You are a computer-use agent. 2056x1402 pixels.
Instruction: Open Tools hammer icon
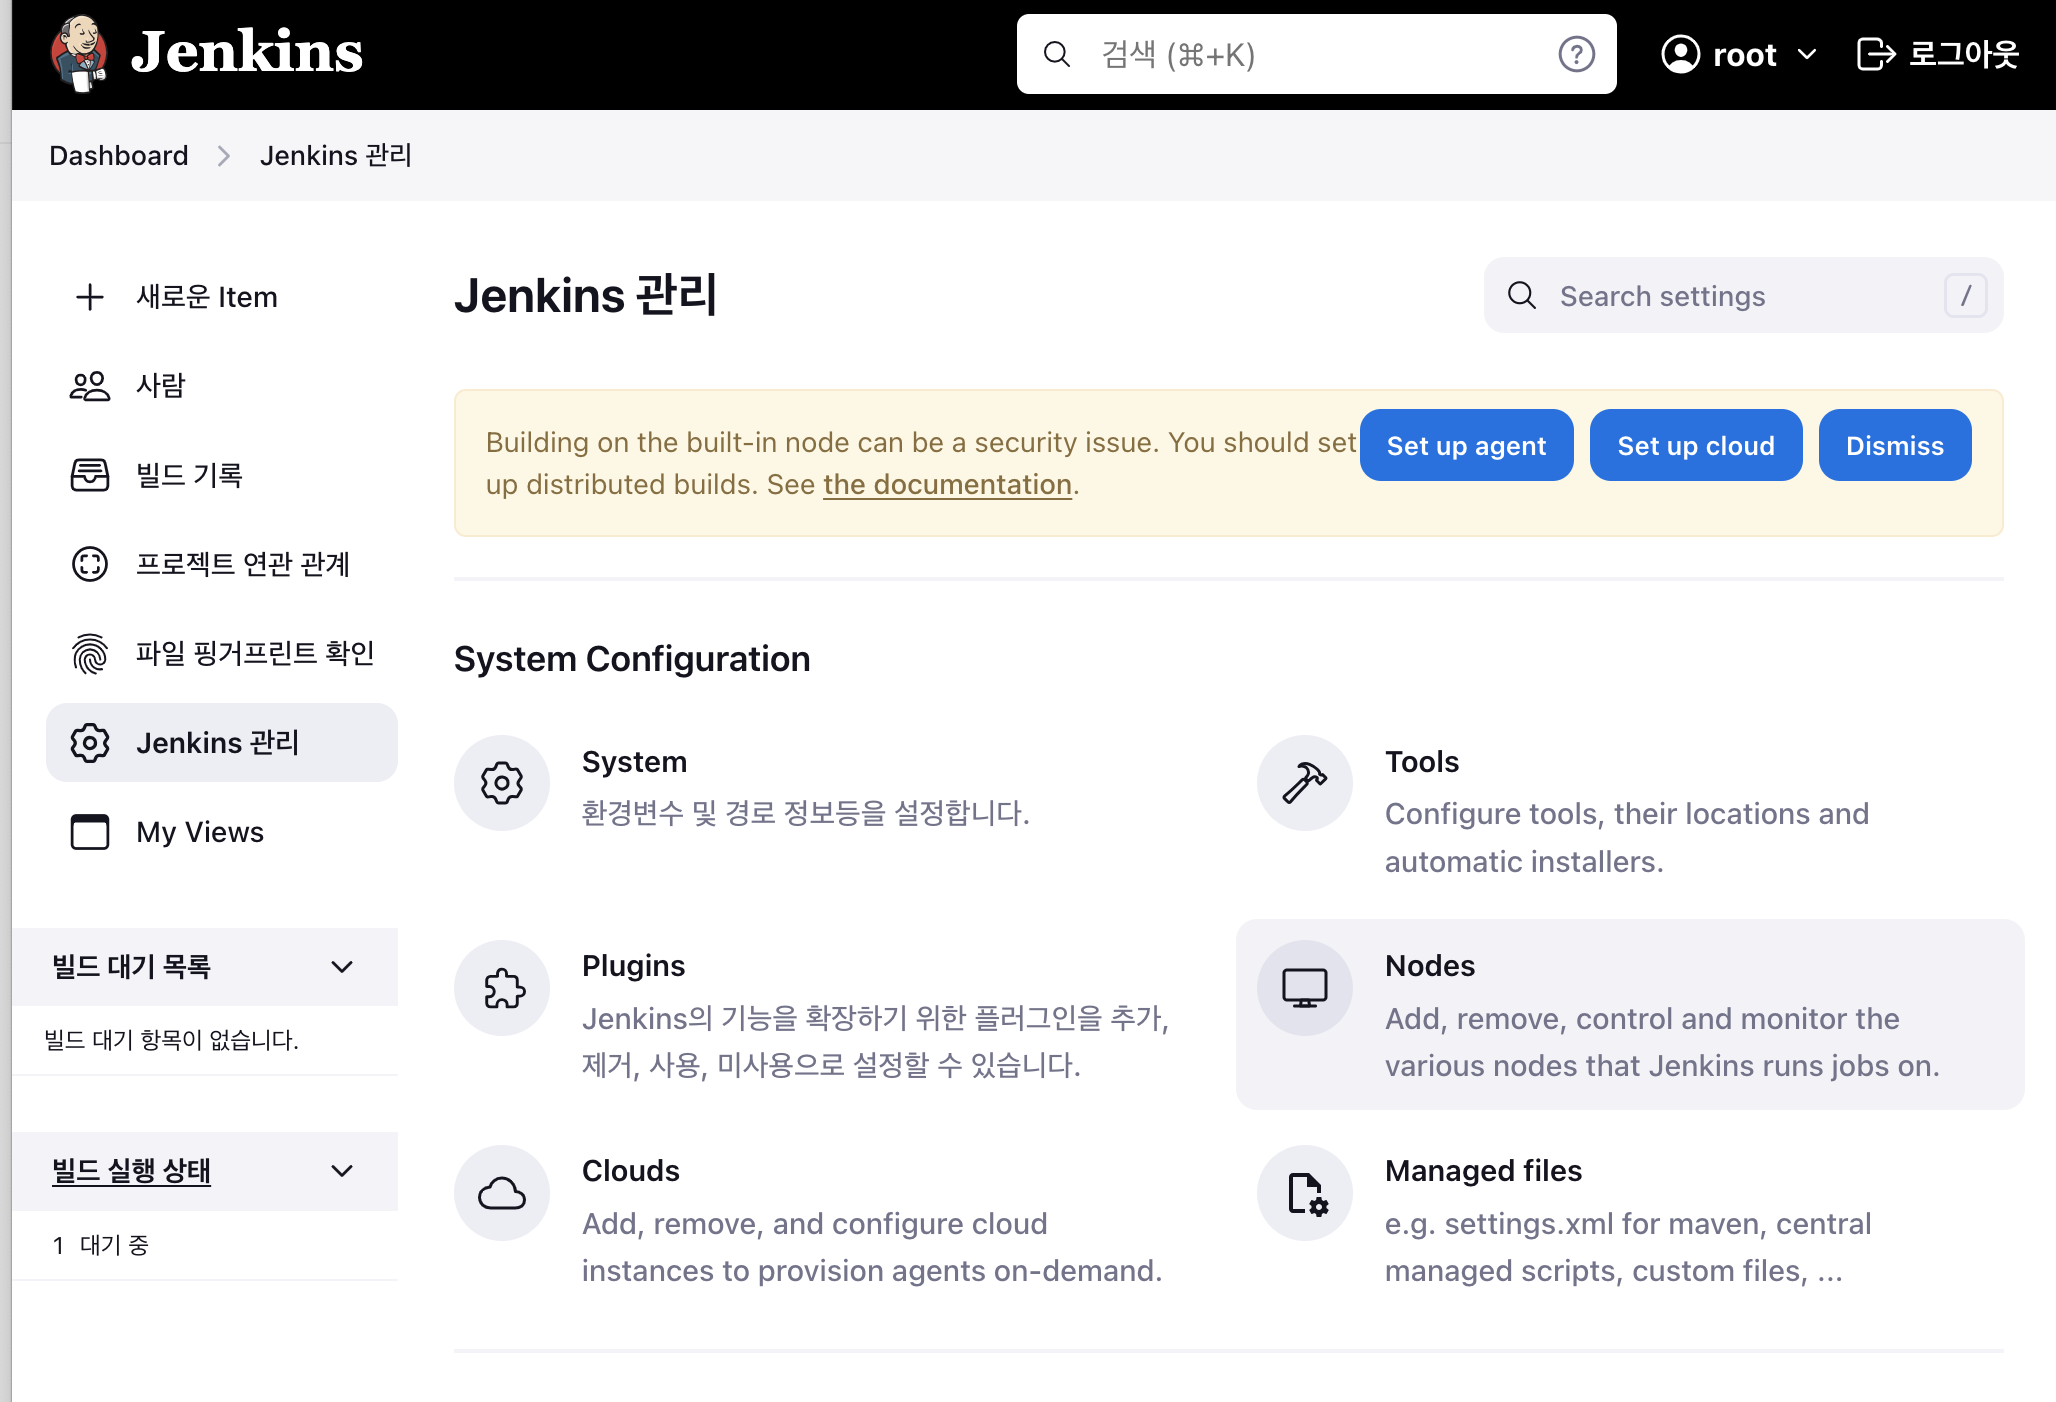point(1305,783)
